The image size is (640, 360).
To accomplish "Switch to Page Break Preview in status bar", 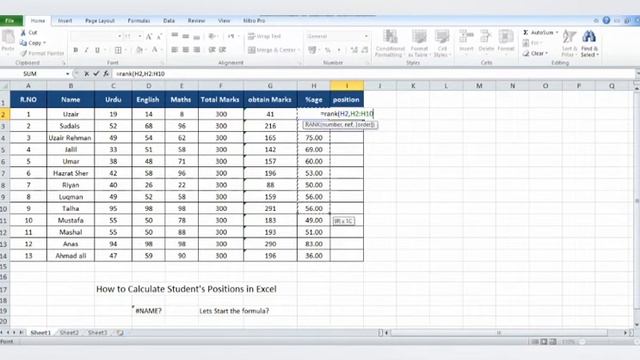I will coord(553,342).
